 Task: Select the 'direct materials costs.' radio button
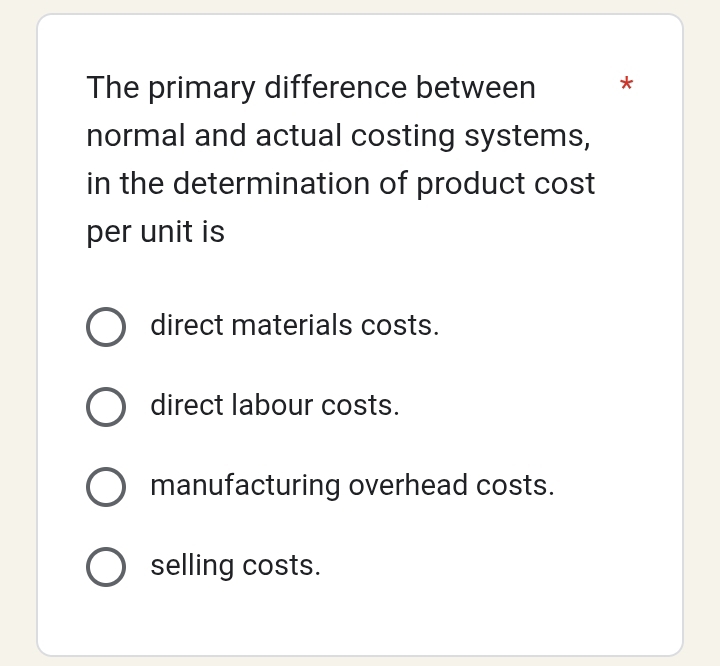[106, 327]
